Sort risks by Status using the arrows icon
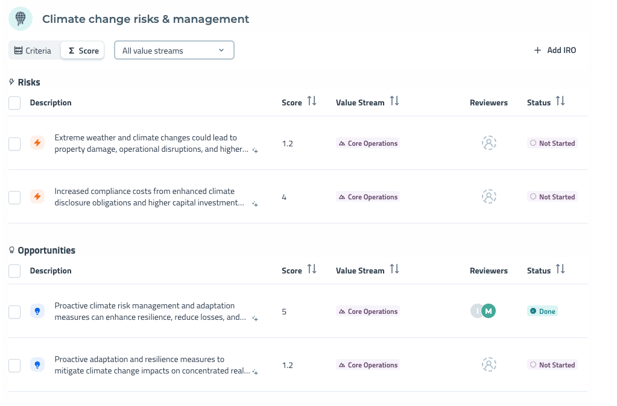 560,102
